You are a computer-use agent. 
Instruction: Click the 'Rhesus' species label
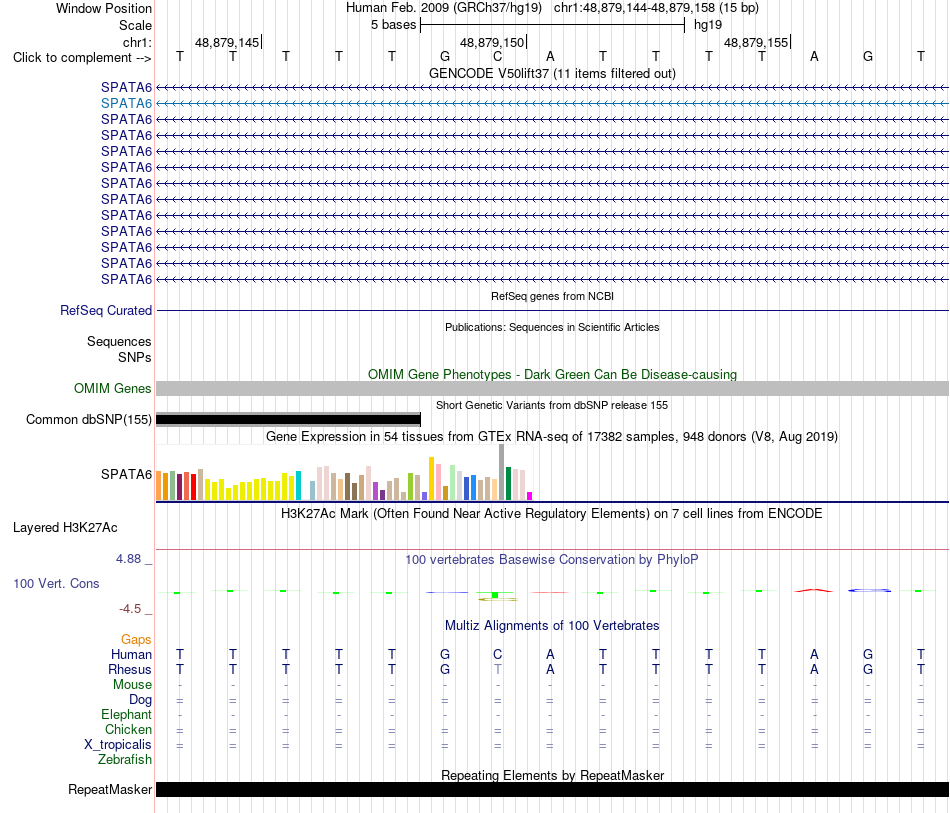(x=130, y=669)
